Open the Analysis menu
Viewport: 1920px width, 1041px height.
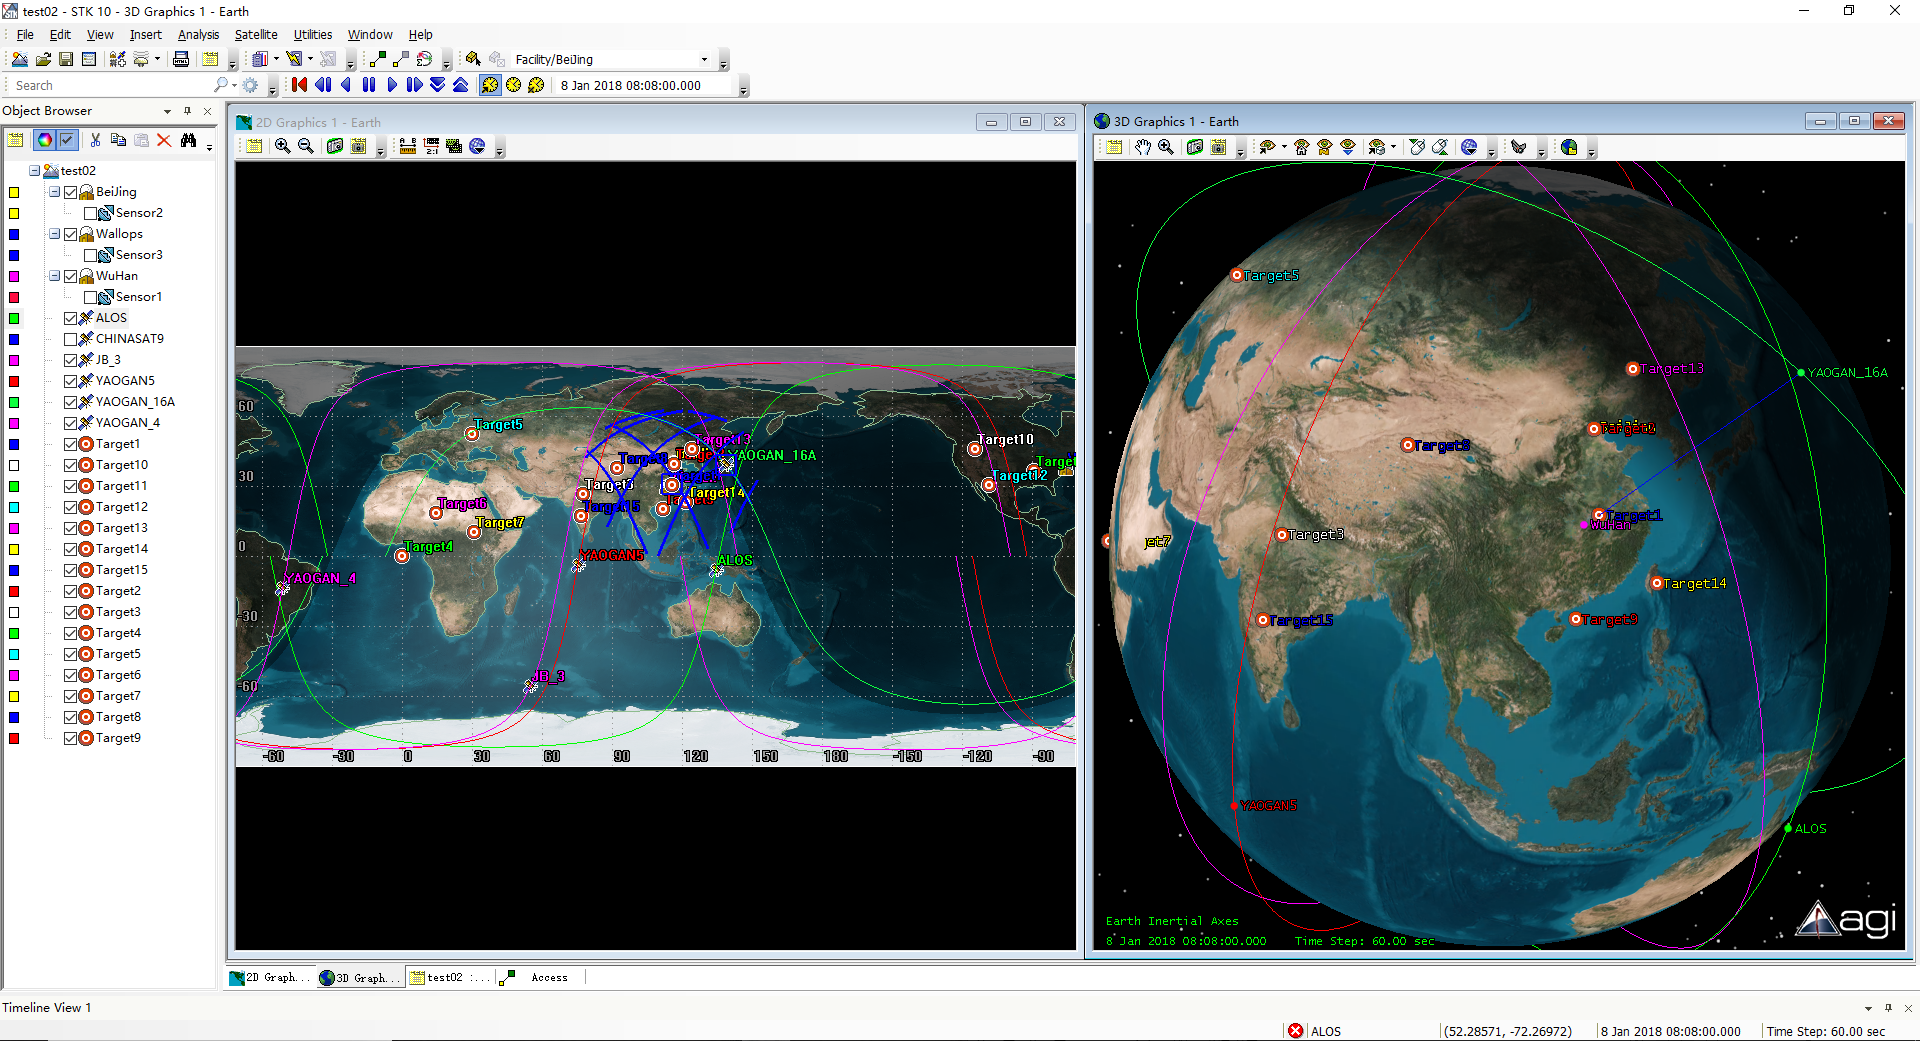coord(198,35)
